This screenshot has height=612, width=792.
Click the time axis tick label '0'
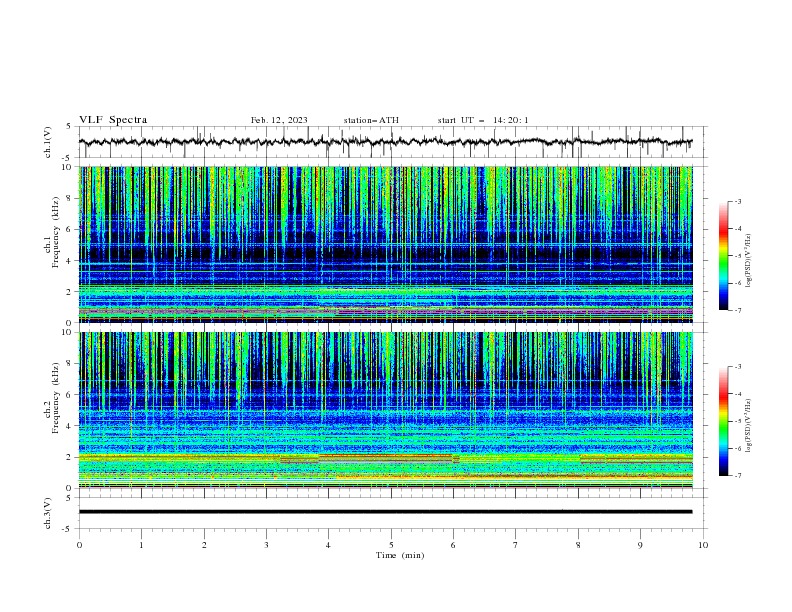(x=79, y=545)
